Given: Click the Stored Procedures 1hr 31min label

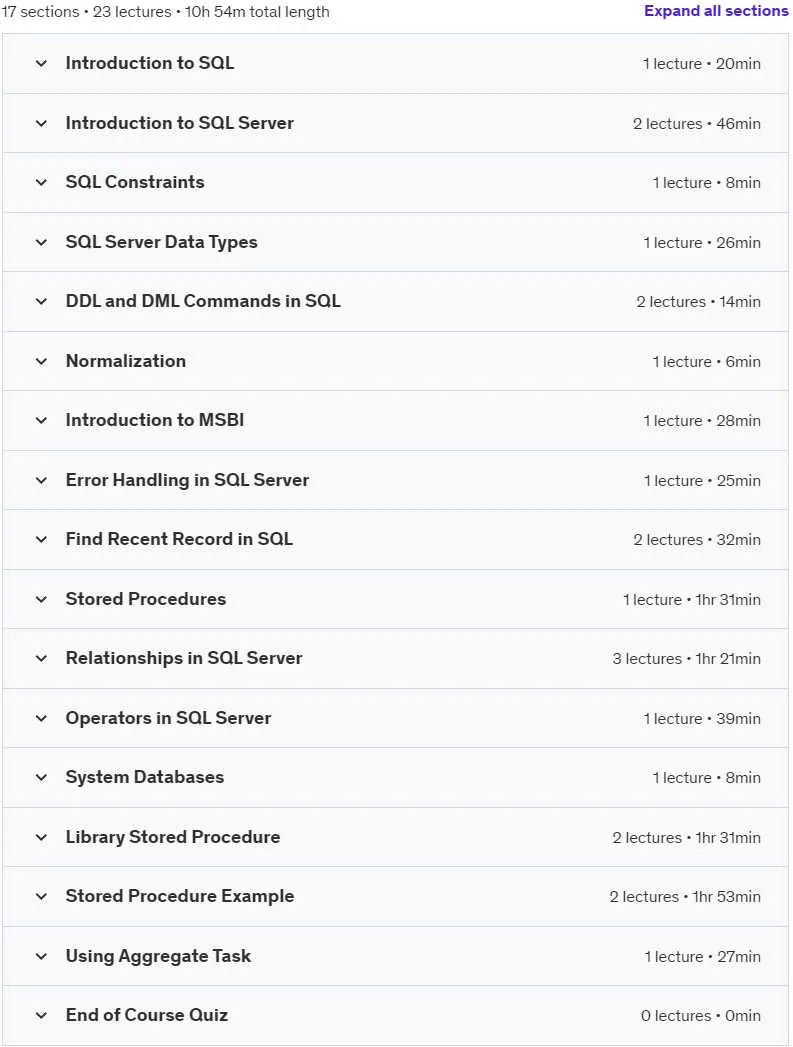Looking at the screenshot, I should click(728, 600).
